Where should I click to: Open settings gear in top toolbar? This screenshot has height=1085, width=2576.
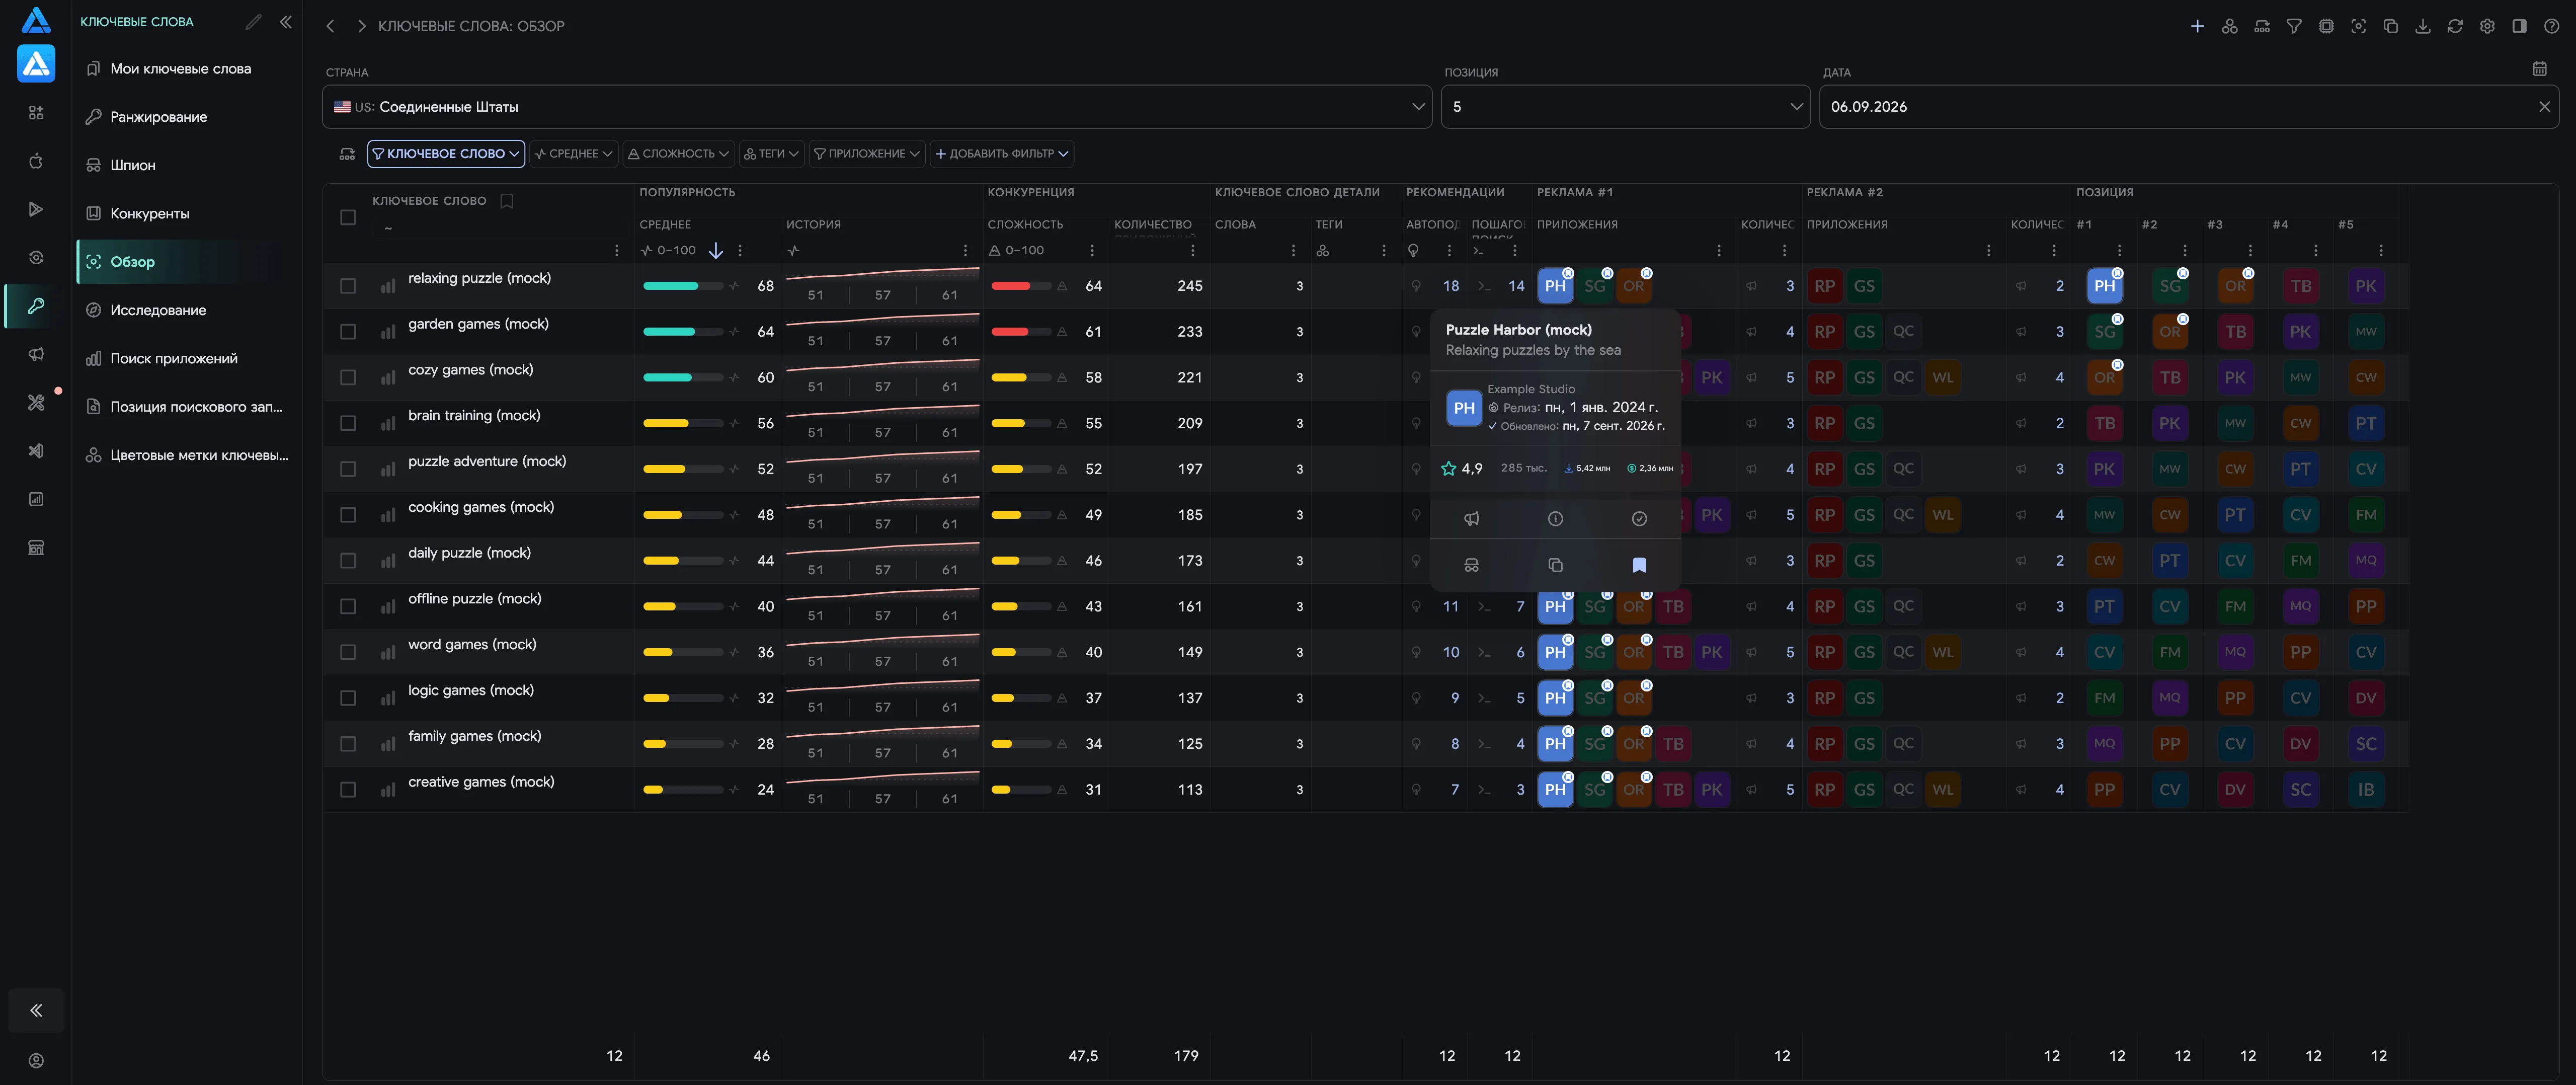pyautogui.click(x=2487, y=26)
